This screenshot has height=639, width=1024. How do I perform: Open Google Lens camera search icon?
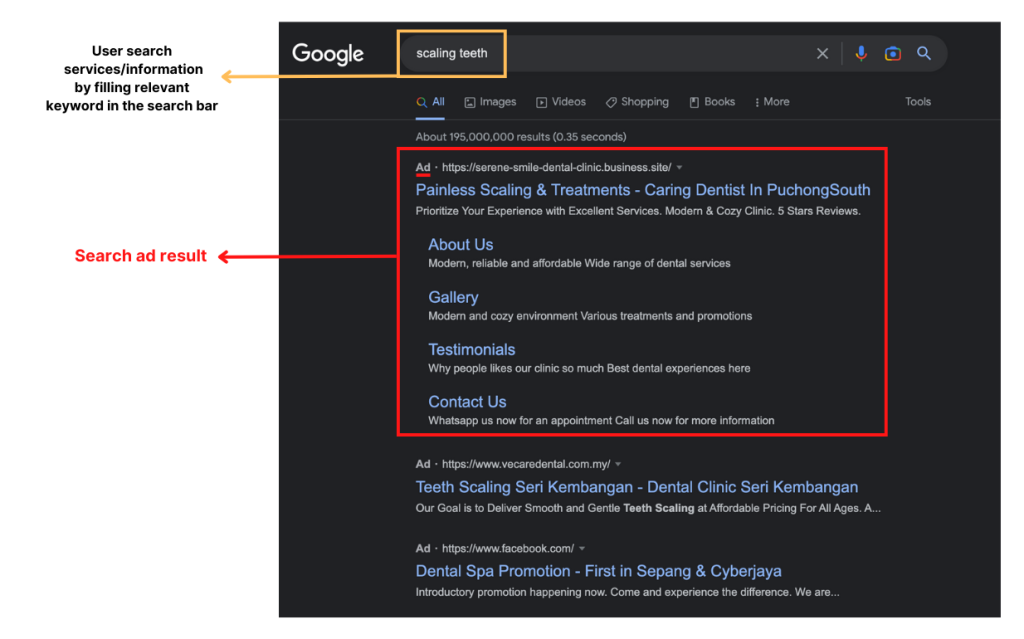coord(892,54)
